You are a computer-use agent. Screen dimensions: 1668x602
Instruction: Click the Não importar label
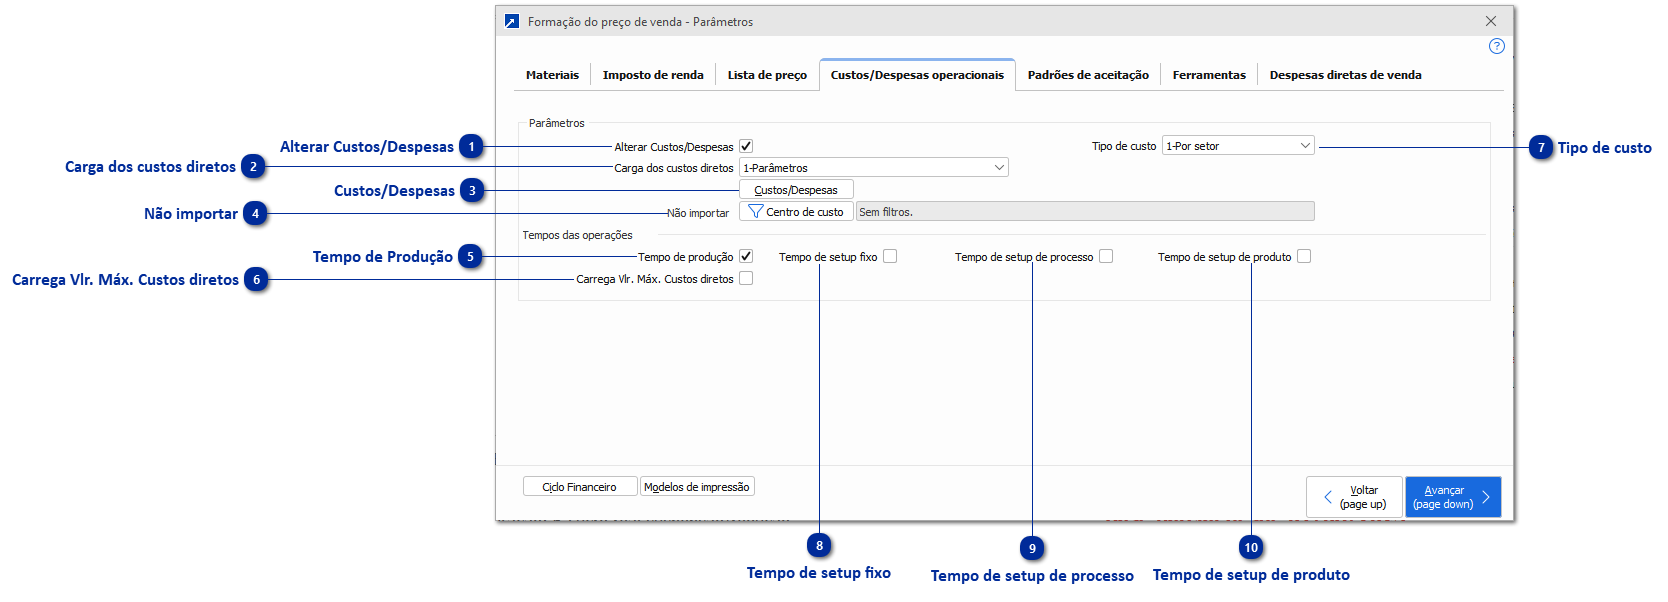point(698,213)
